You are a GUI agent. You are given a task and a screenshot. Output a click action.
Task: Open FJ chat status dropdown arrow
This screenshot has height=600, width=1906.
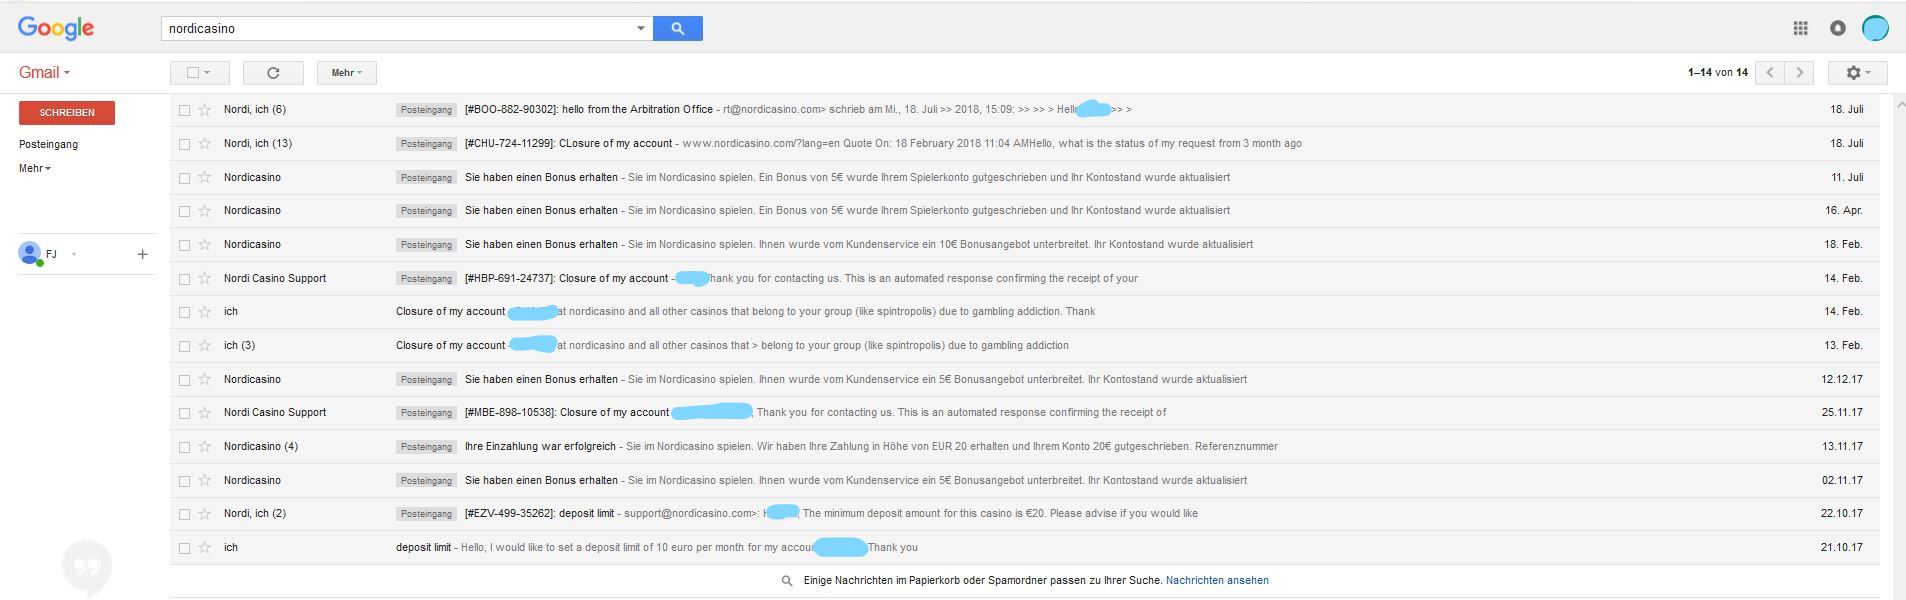click(74, 254)
